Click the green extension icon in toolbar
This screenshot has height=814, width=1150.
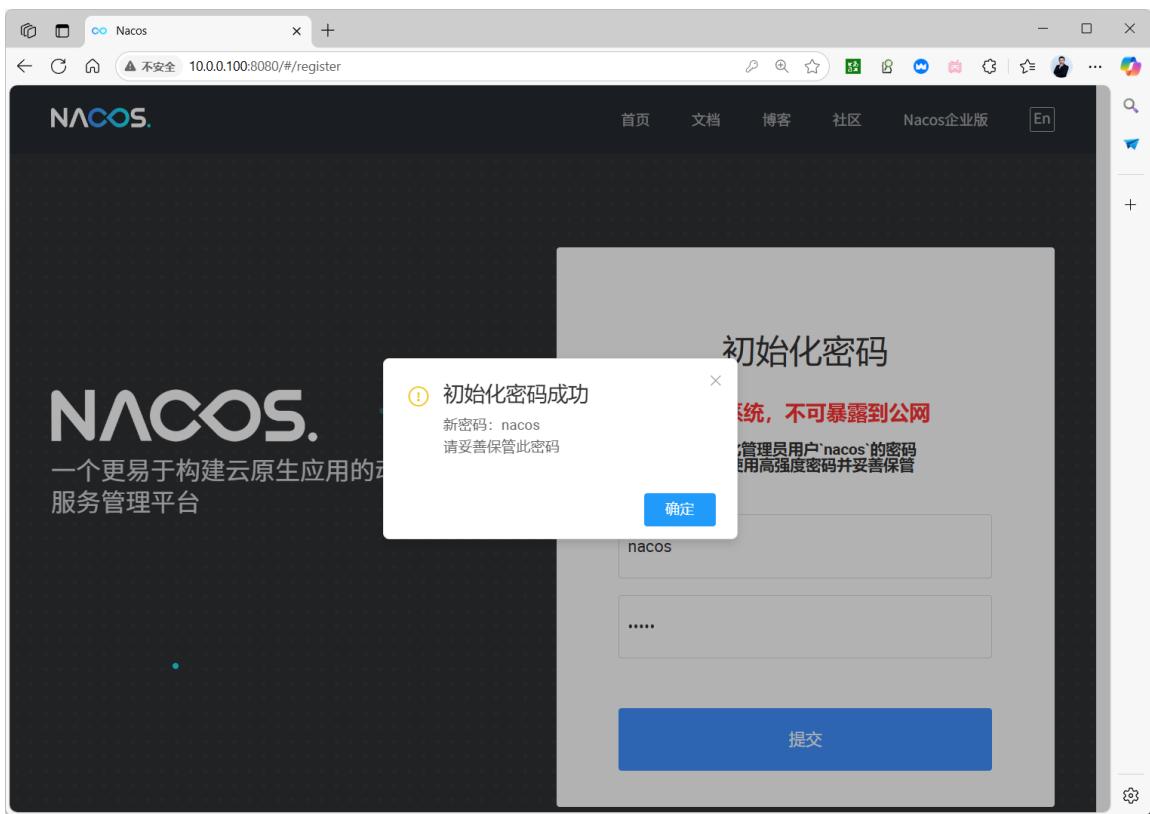point(852,66)
